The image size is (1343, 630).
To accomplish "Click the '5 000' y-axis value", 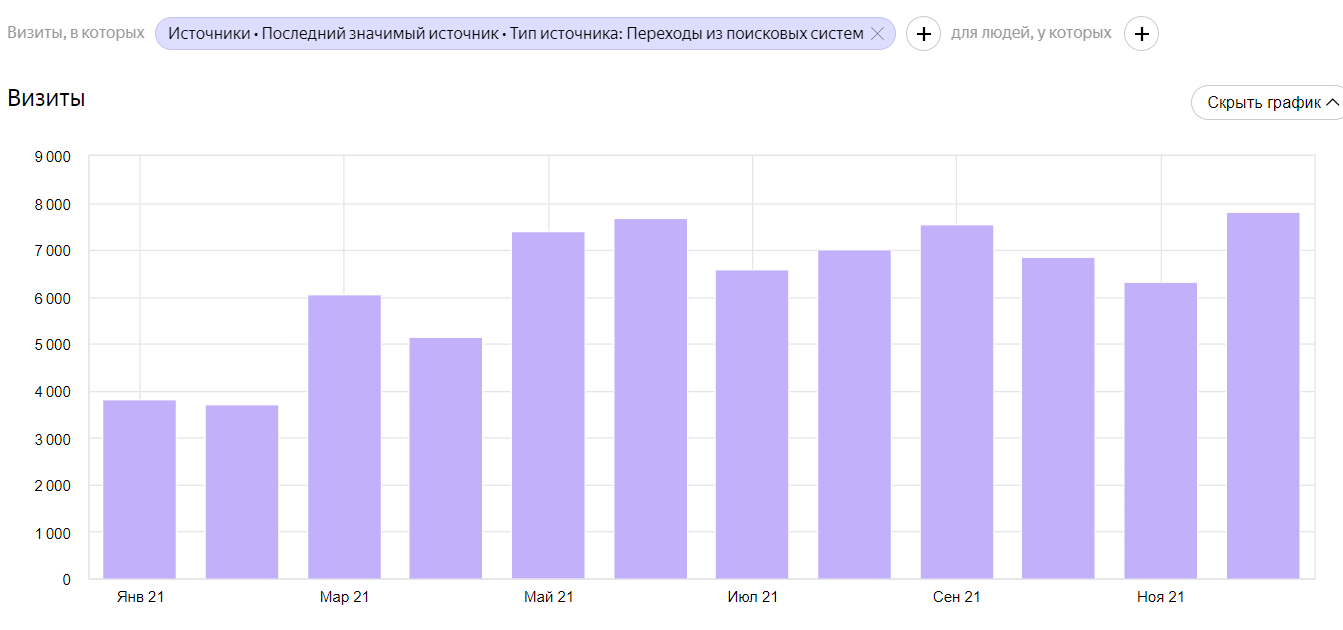I will pos(52,345).
